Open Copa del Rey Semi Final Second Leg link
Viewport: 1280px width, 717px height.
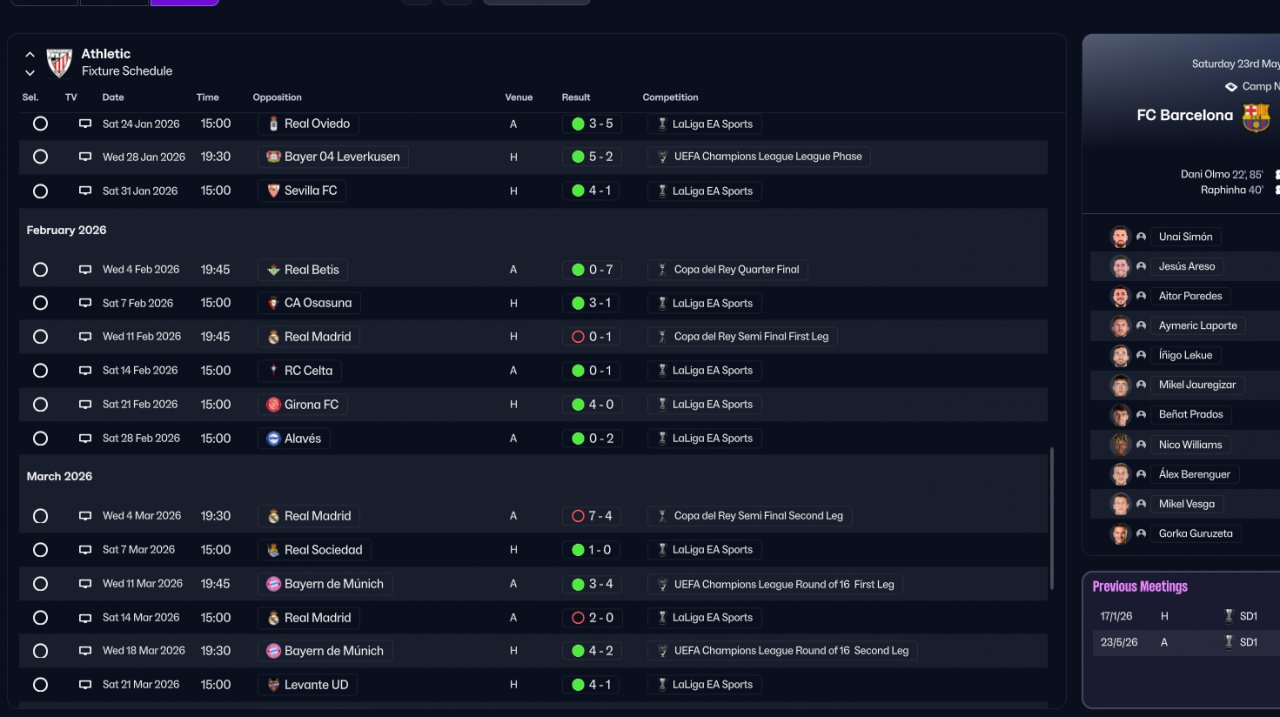point(758,516)
